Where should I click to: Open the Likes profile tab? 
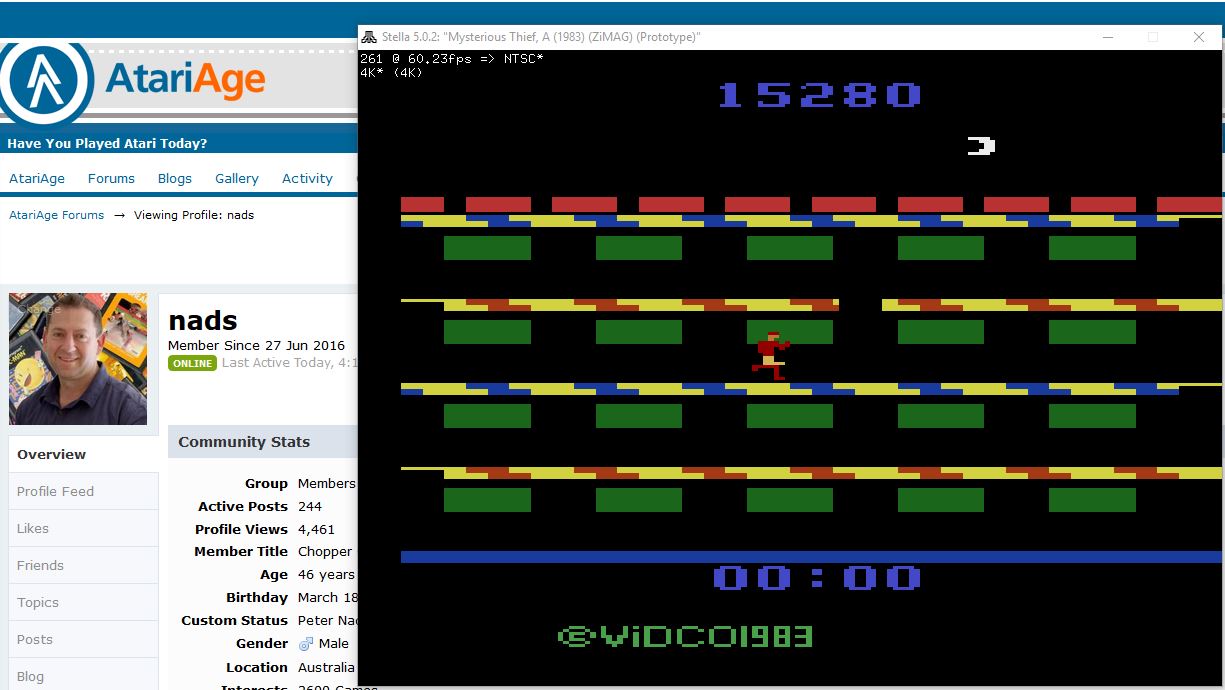coord(33,528)
